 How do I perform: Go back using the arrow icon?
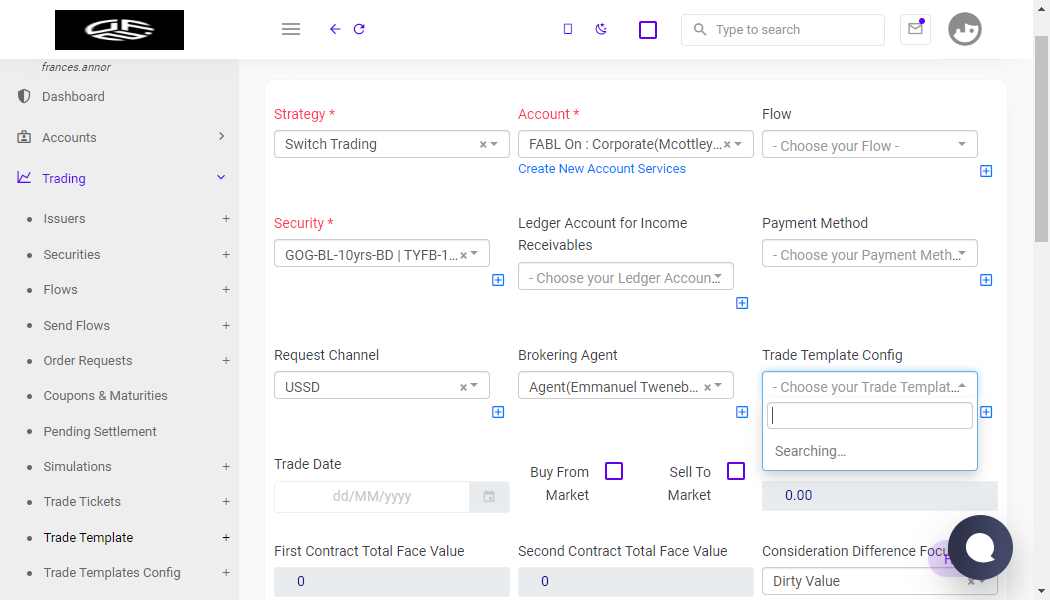tap(335, 29)
